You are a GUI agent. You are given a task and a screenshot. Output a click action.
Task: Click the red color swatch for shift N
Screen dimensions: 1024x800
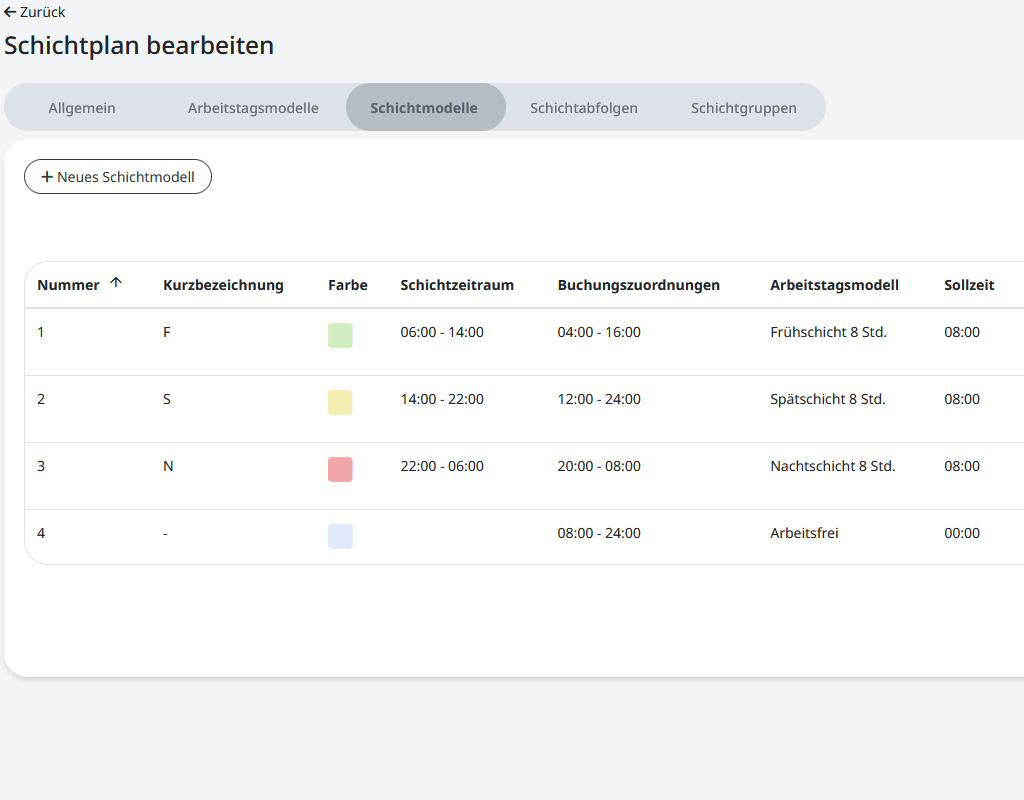point(340,469)
